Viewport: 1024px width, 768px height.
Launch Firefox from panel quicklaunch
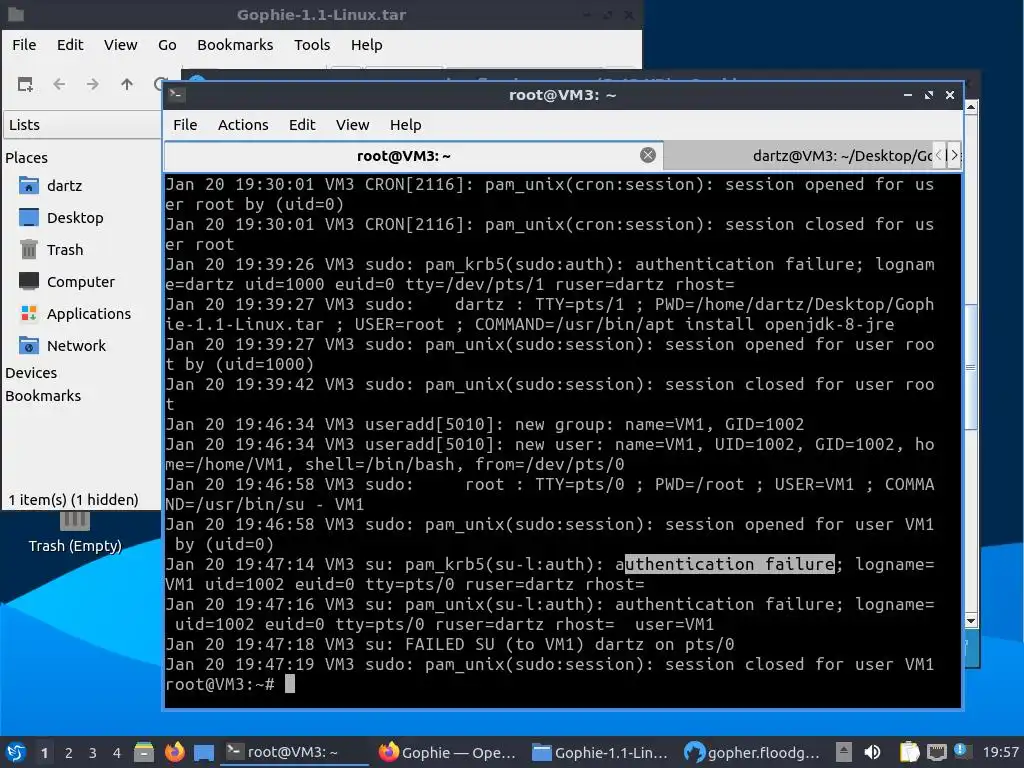tap(174, 752)
